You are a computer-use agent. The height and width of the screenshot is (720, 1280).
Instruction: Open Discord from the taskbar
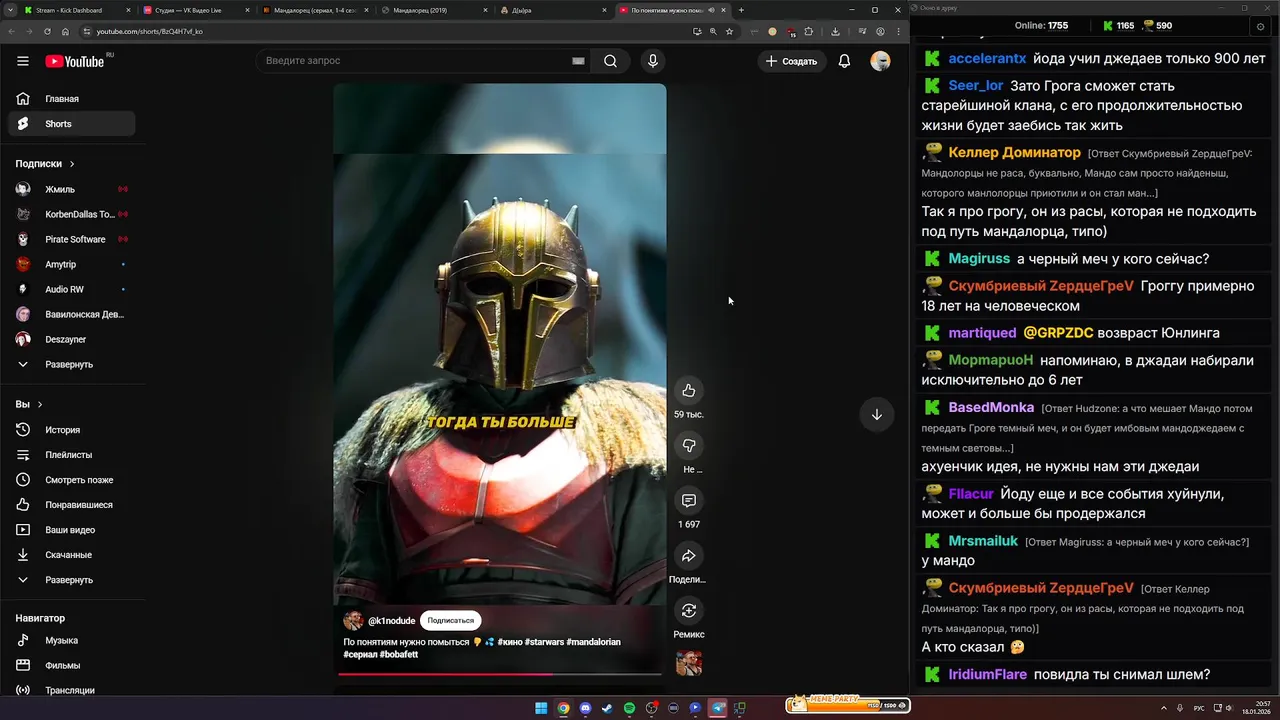(x=585, y=708)
